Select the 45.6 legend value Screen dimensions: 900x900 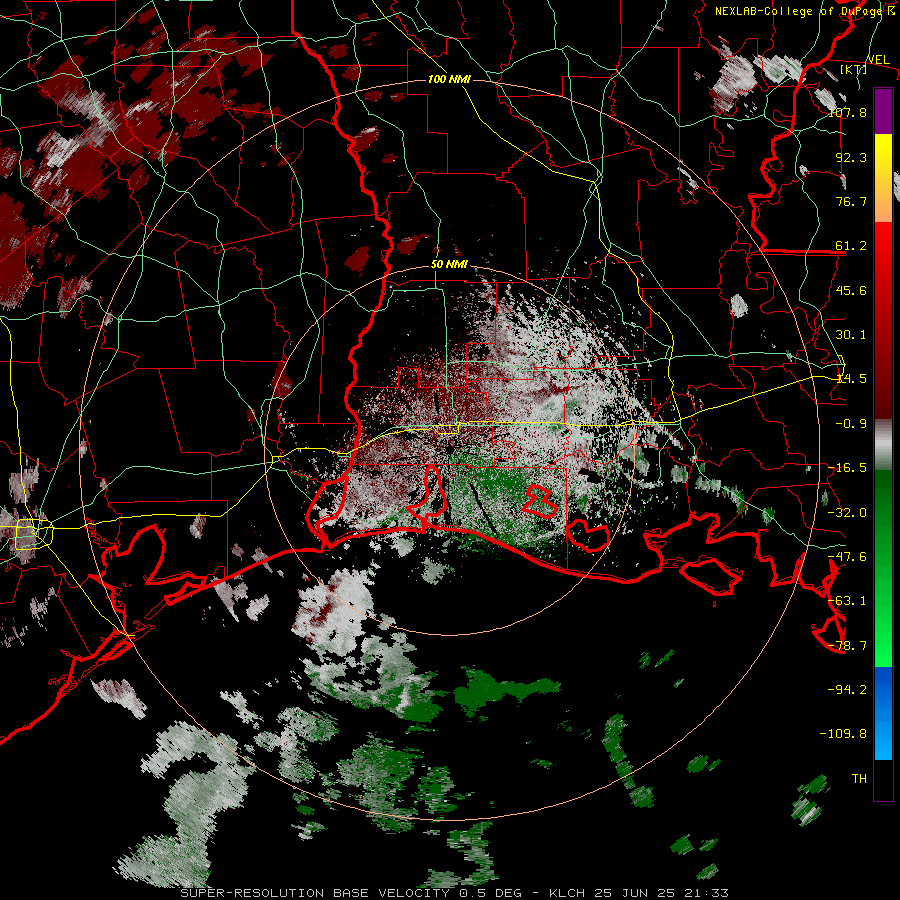(851, 290)
